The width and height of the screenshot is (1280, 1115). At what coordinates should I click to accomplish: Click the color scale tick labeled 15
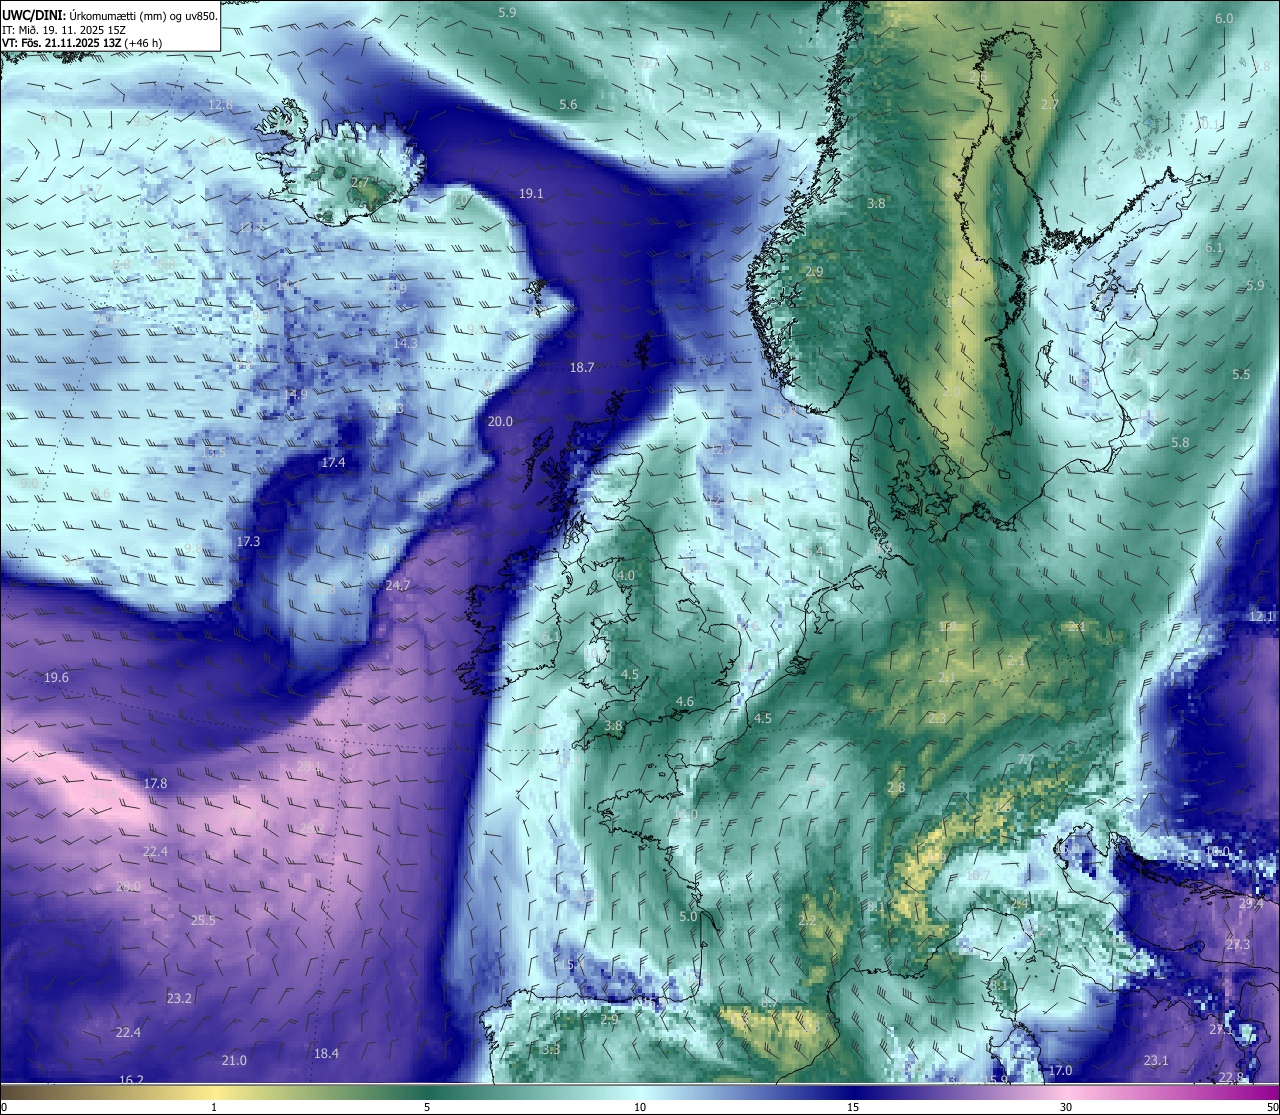point(853,1107)
